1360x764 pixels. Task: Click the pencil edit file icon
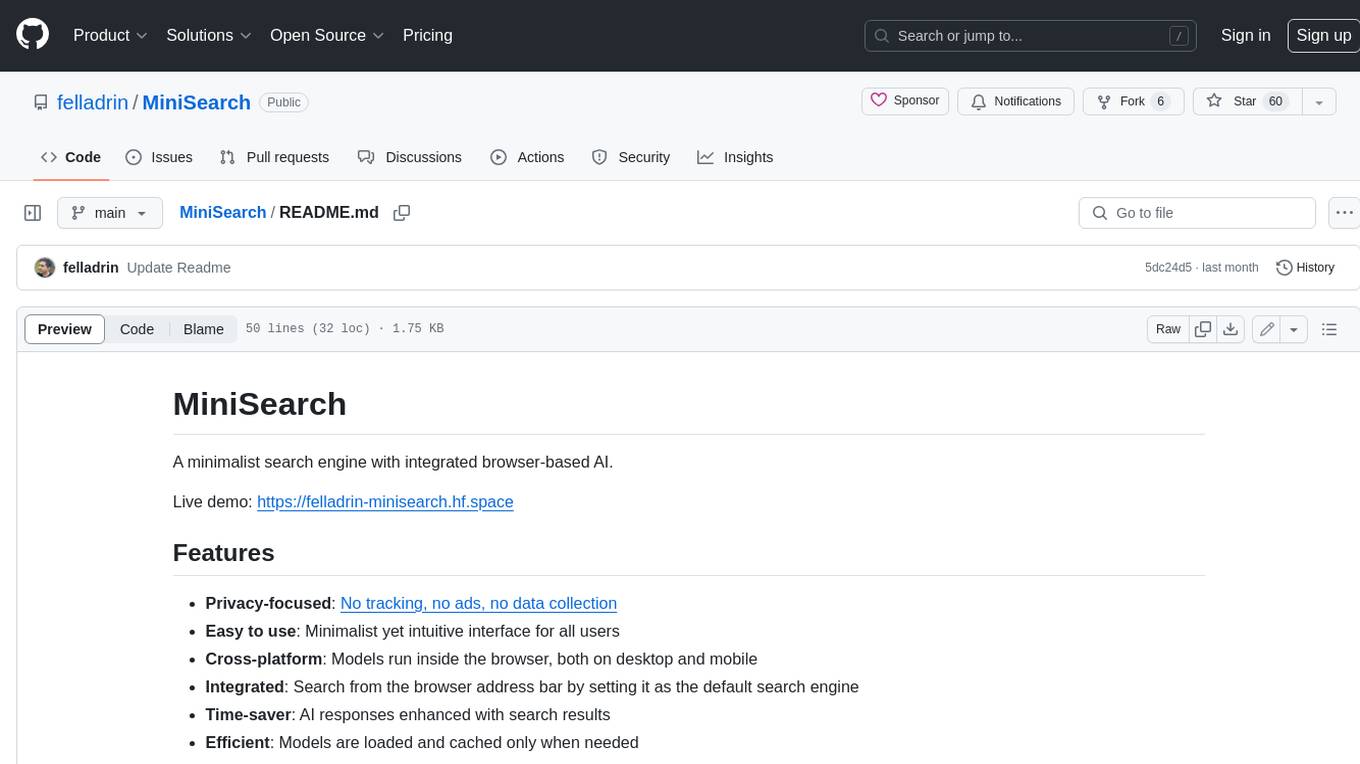1266,329
